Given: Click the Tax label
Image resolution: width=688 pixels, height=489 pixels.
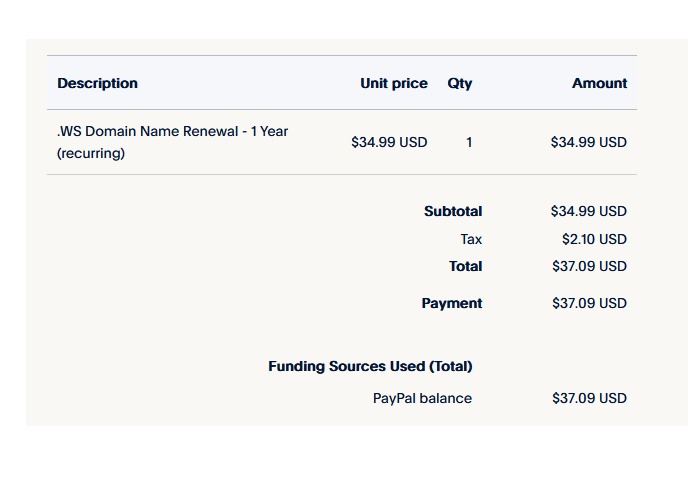Looking at the screenshot, I should [471, 239].
